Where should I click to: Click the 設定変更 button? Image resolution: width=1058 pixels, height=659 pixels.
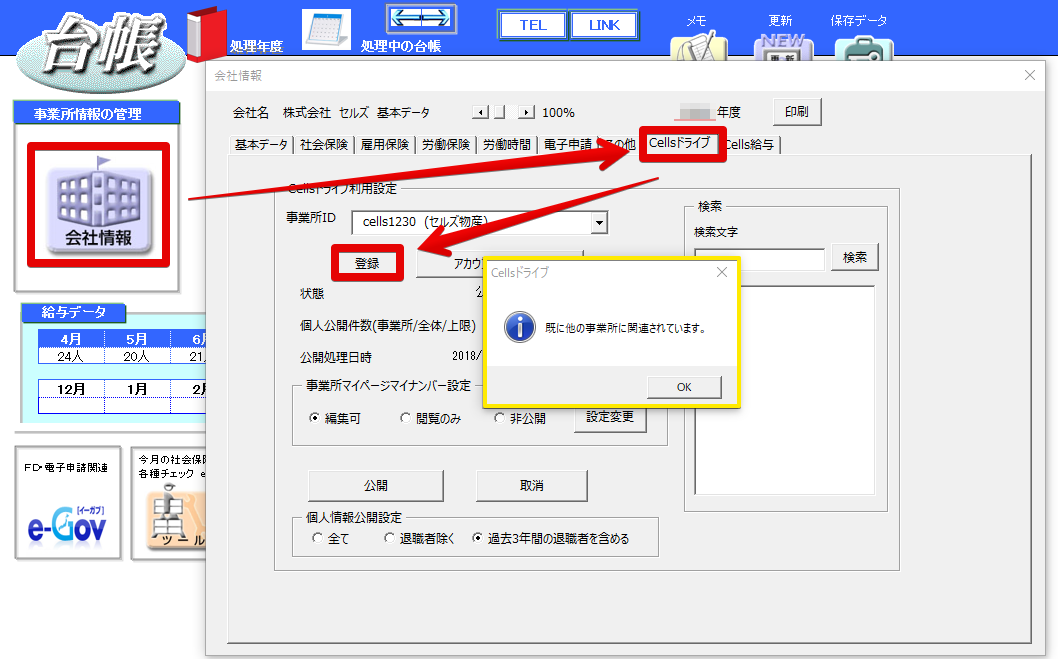610,417
